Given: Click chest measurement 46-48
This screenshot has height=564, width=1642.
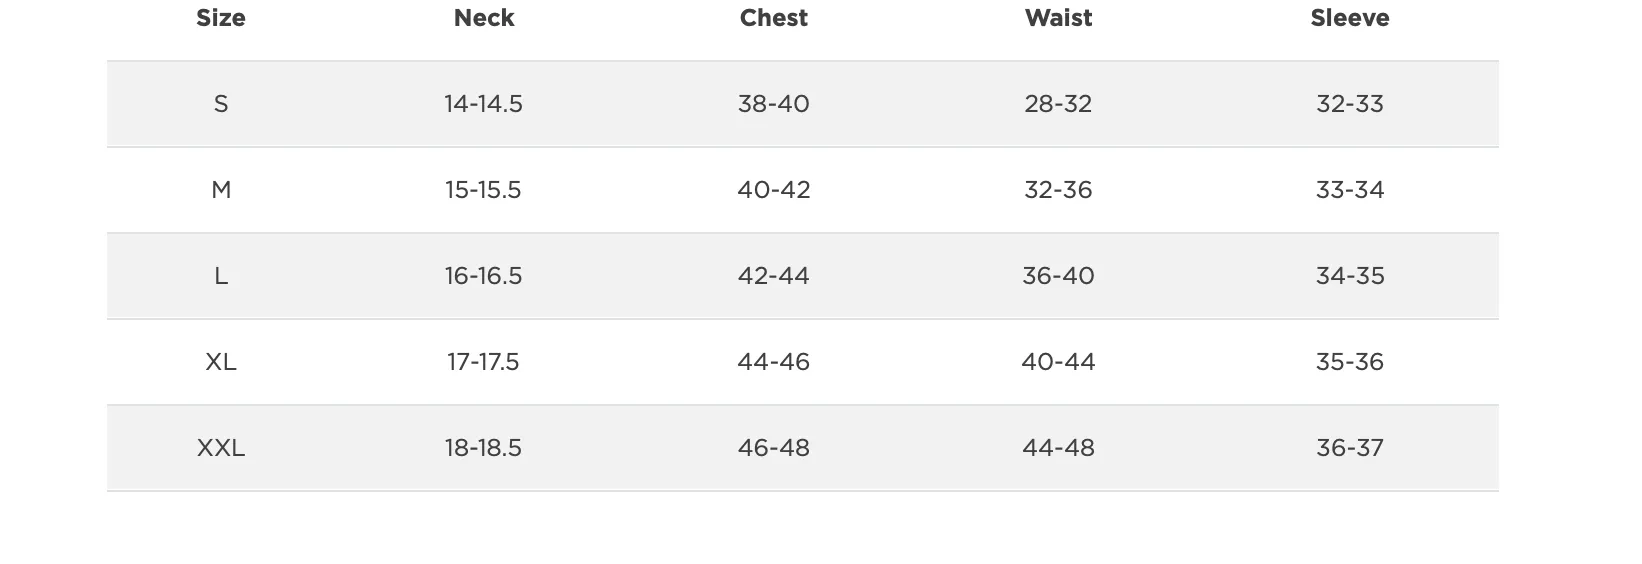Looking at the screenshot, I should (x=774, y=448).
